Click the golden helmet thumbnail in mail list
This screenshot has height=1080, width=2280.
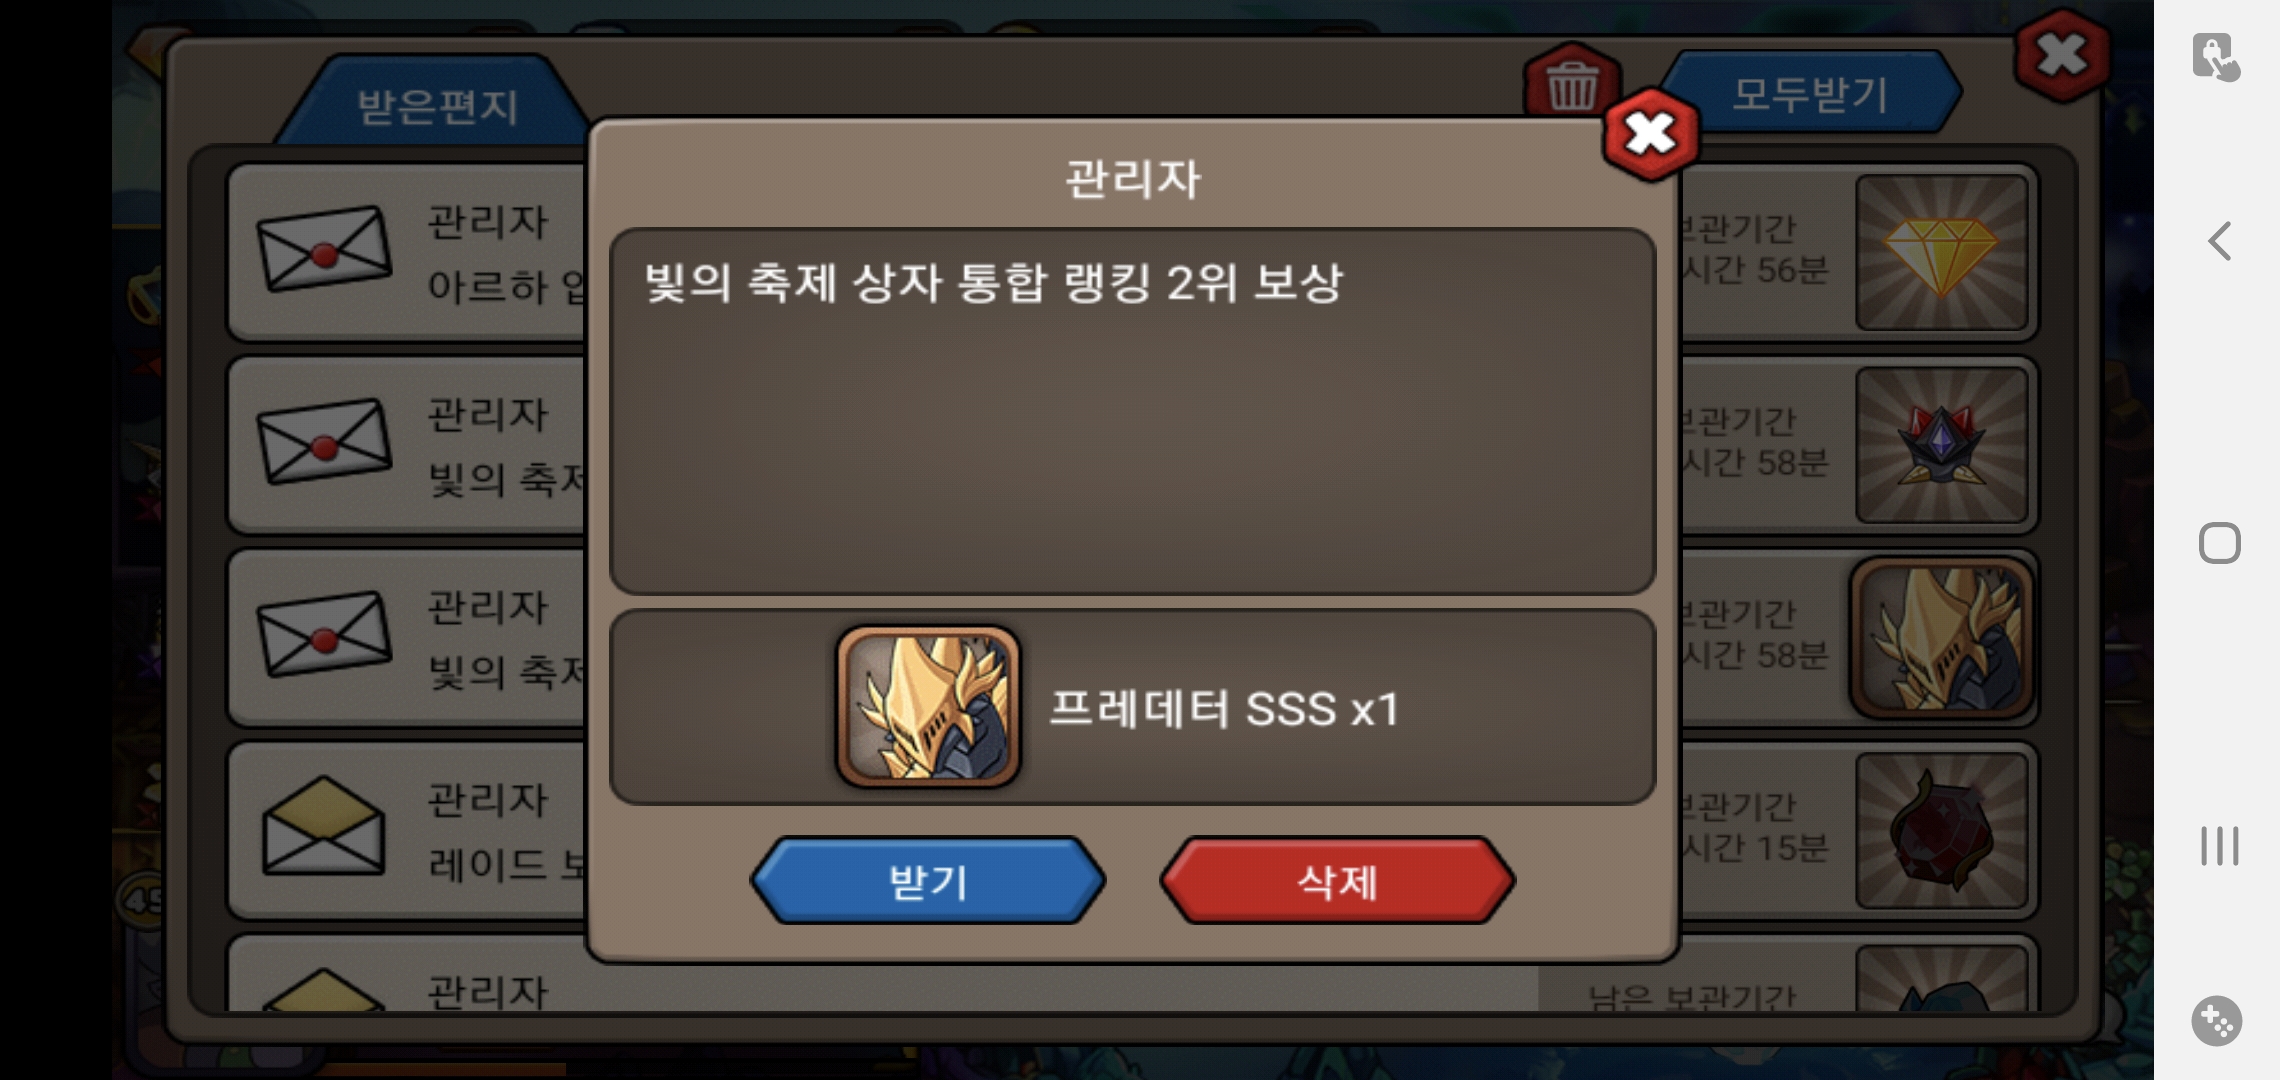click(x=1941, y=638)
